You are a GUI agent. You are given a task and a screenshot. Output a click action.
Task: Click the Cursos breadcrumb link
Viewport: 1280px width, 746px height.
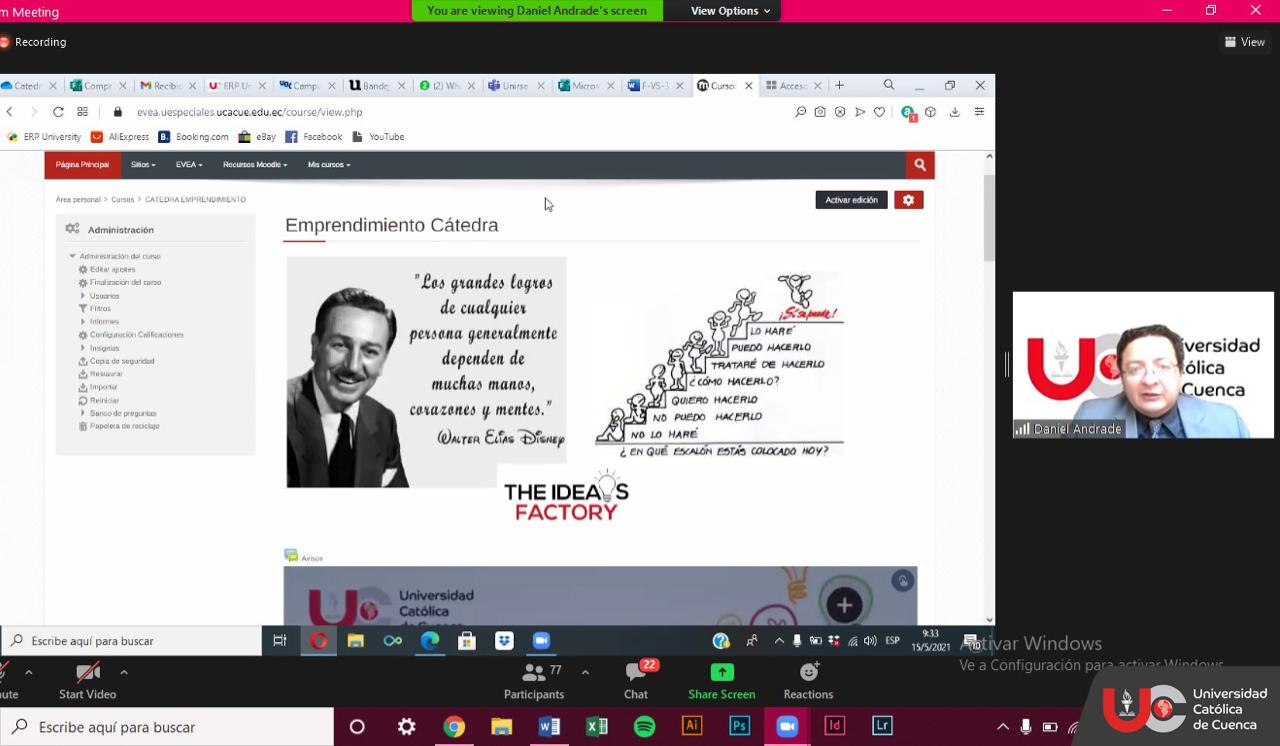pyautogui.click(x=122, y=200)
